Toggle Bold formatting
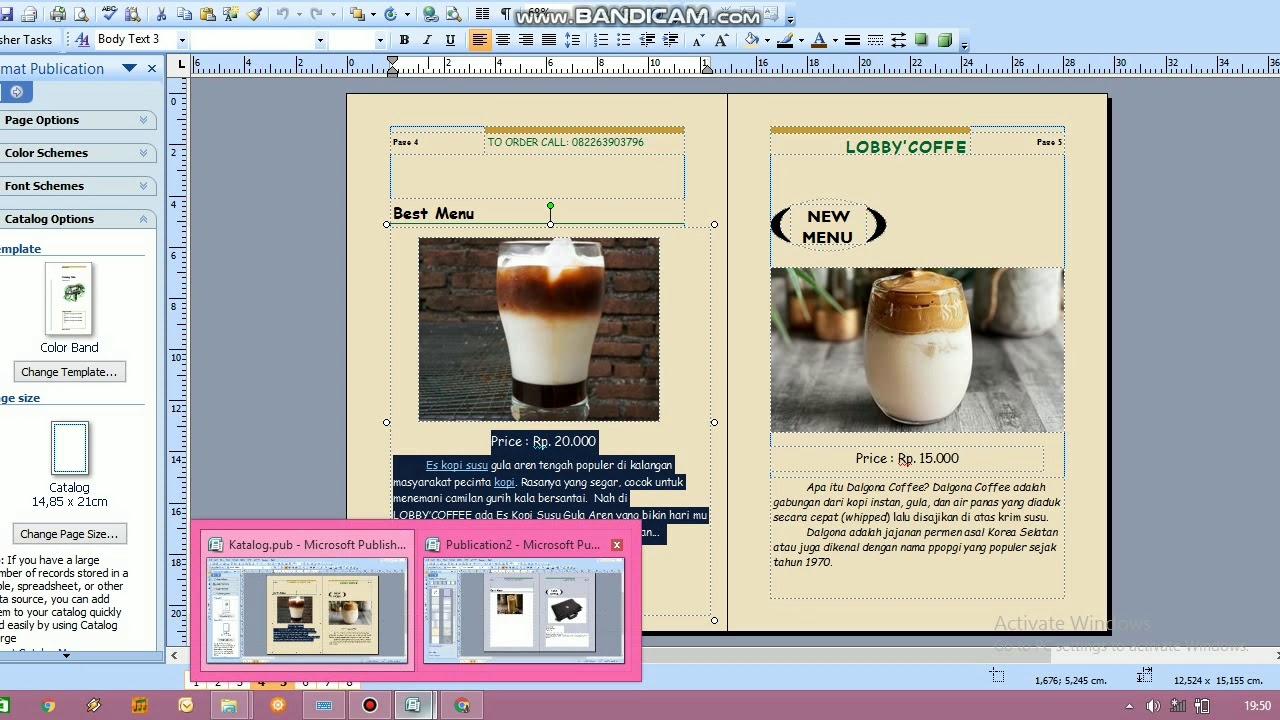This screenshot has height=720, width=1280. tap(404, 40)
